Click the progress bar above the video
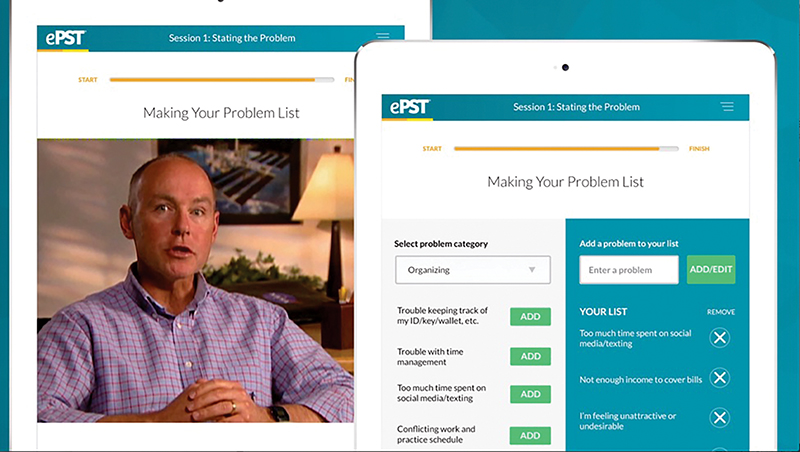 (x=222, y=80)
